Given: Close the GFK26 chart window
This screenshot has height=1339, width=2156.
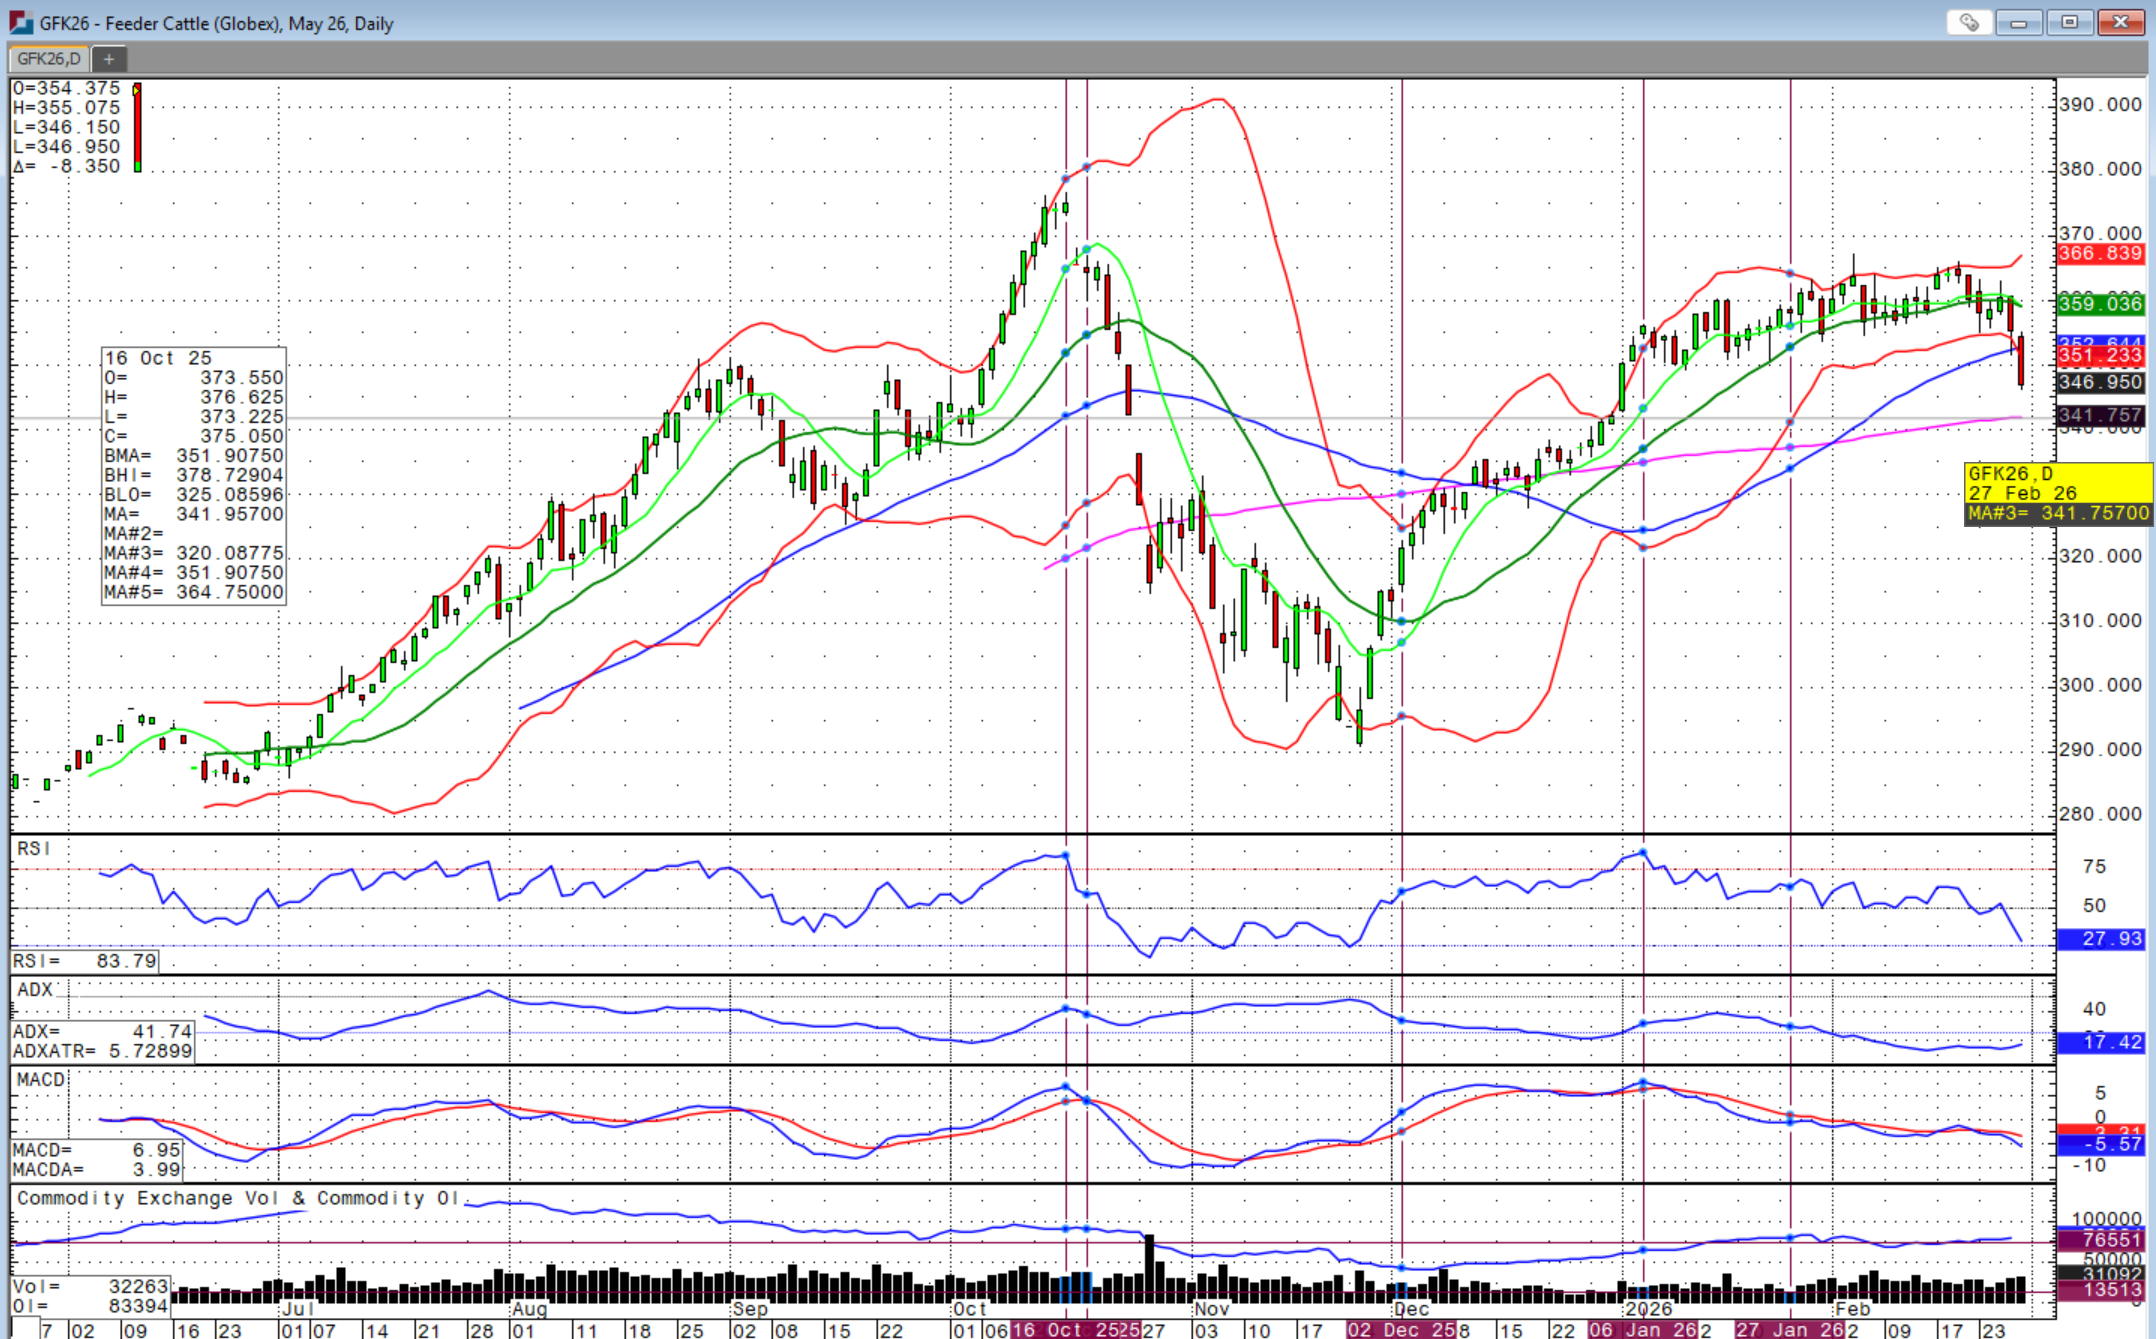Looking at the screenshot, I should [2119, 22].
